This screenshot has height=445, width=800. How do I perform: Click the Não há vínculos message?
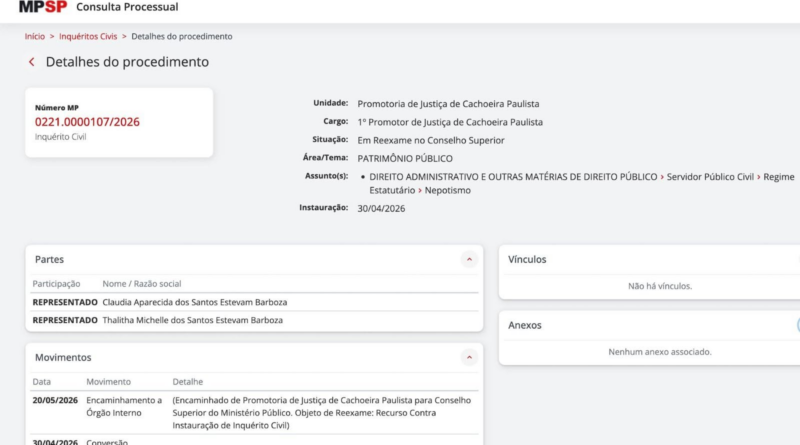[660, 286]
